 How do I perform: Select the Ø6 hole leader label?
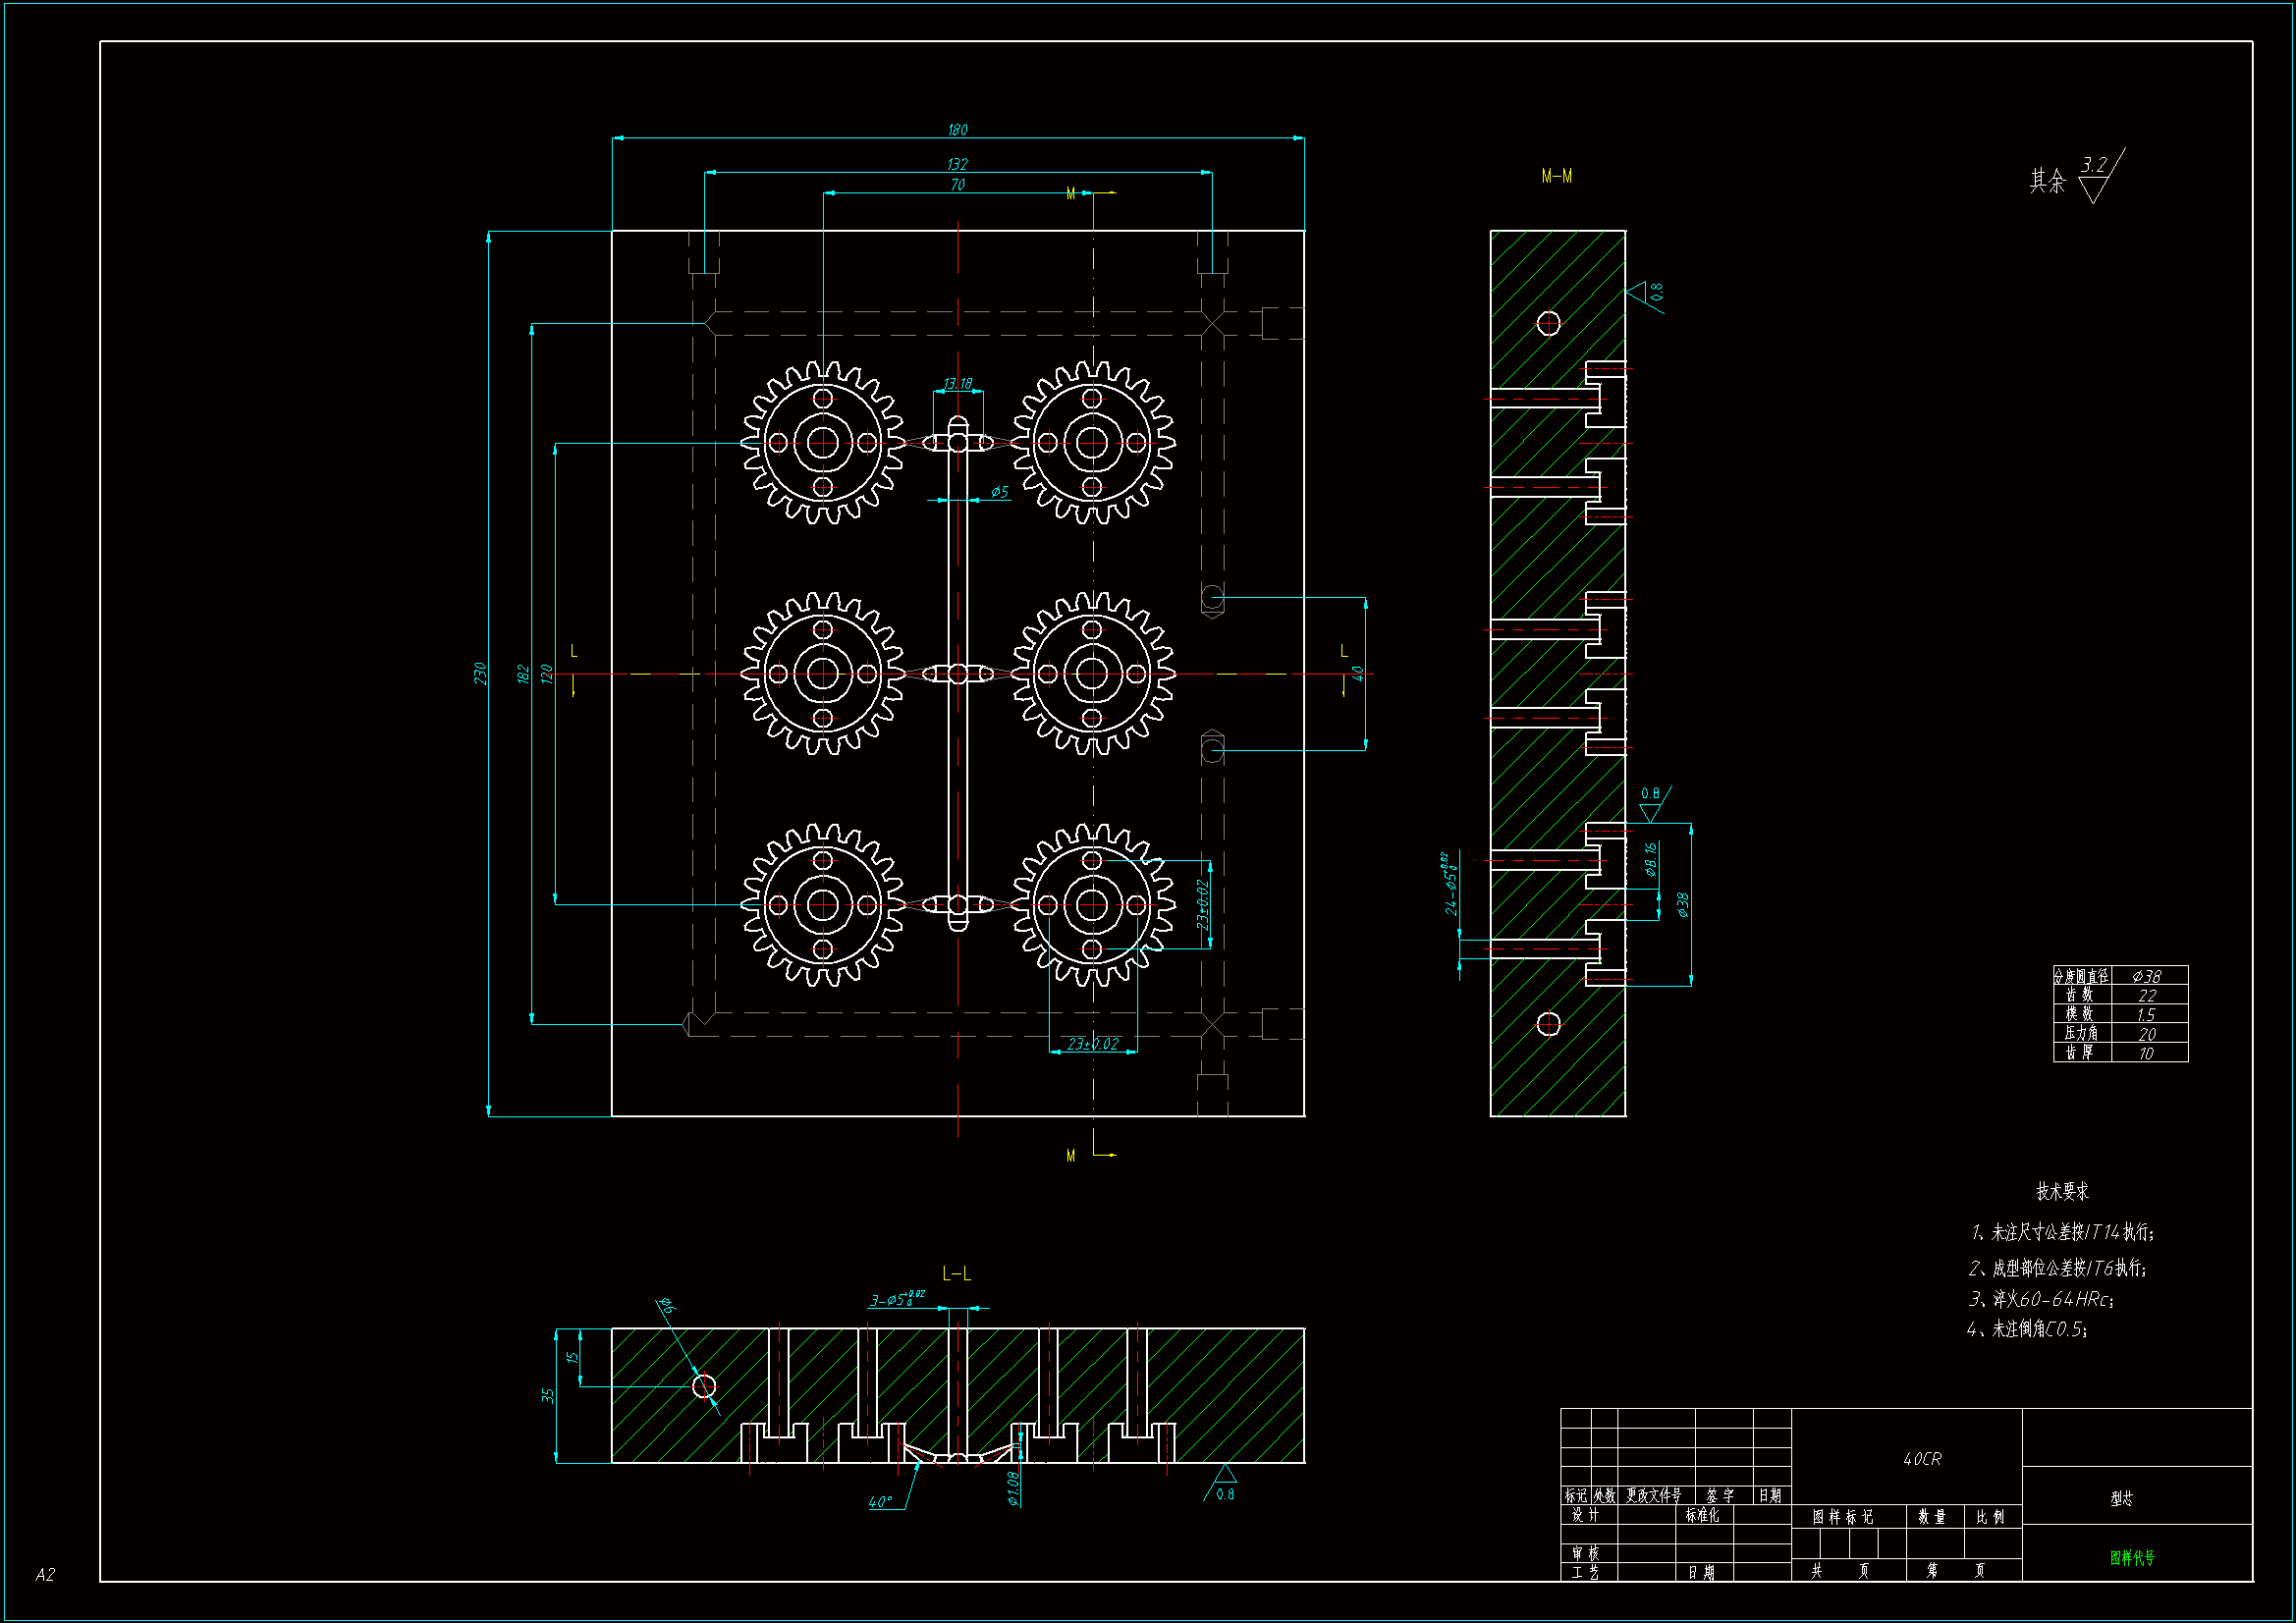point(667,1305)
